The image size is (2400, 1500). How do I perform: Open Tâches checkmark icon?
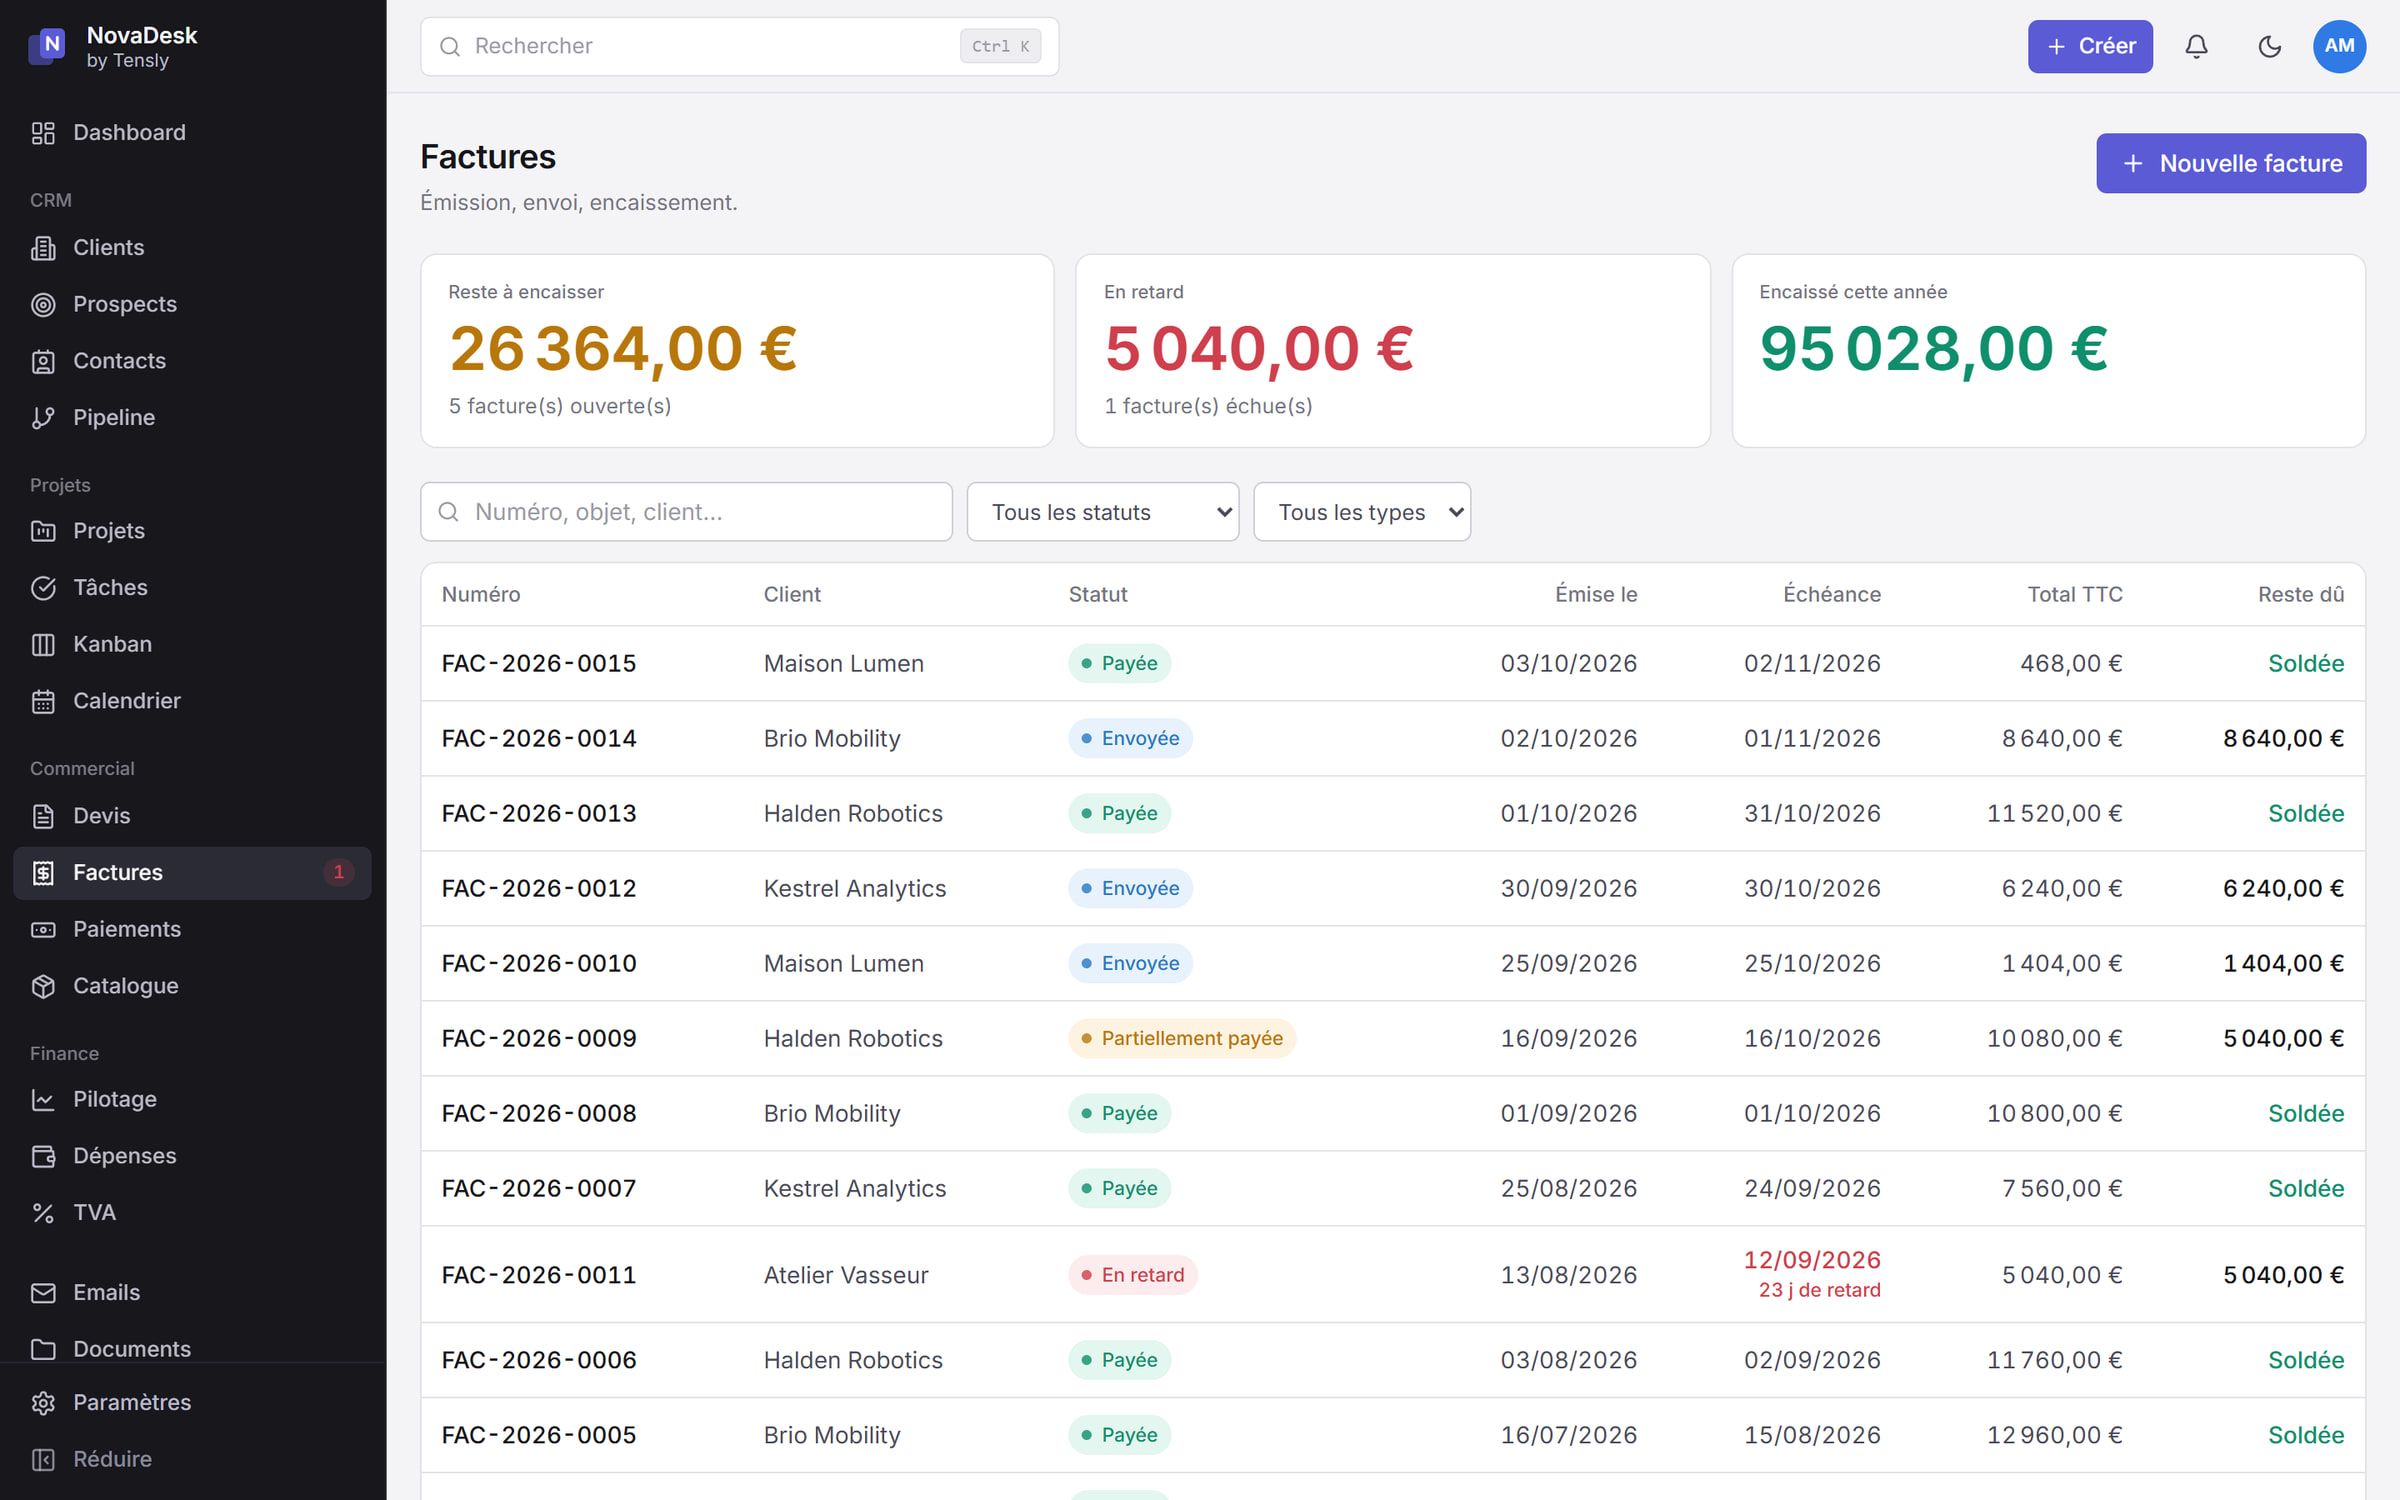tap(43, 588)
